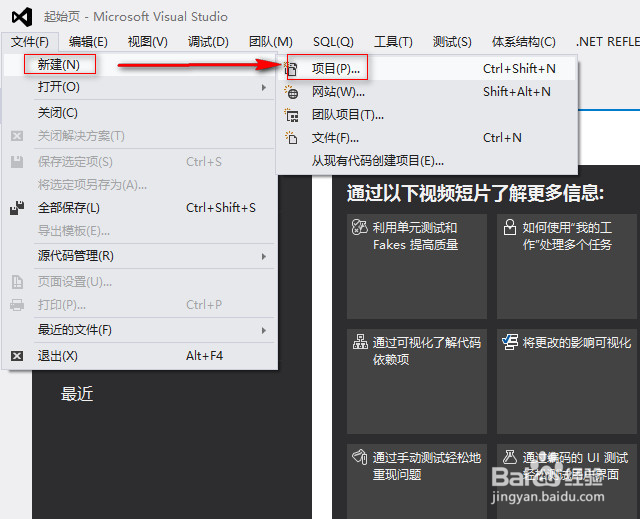Open the 将更改的影响可视化 video
Viewport: 640px width, 519px height.
[567, 381]
